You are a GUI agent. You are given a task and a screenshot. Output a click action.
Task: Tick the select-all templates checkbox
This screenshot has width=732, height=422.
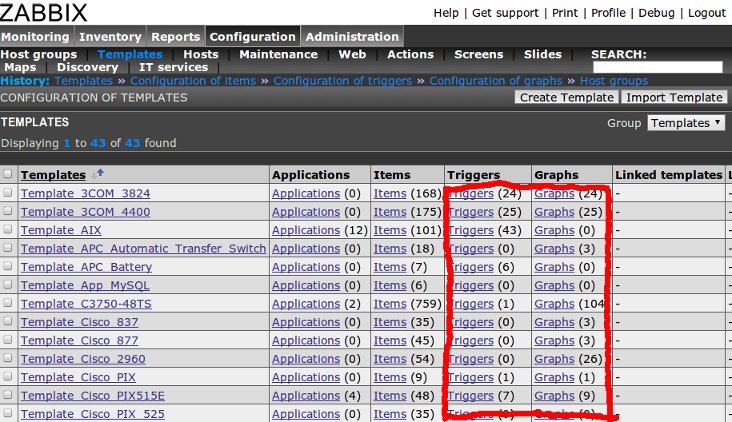click(x=7, y=174)
